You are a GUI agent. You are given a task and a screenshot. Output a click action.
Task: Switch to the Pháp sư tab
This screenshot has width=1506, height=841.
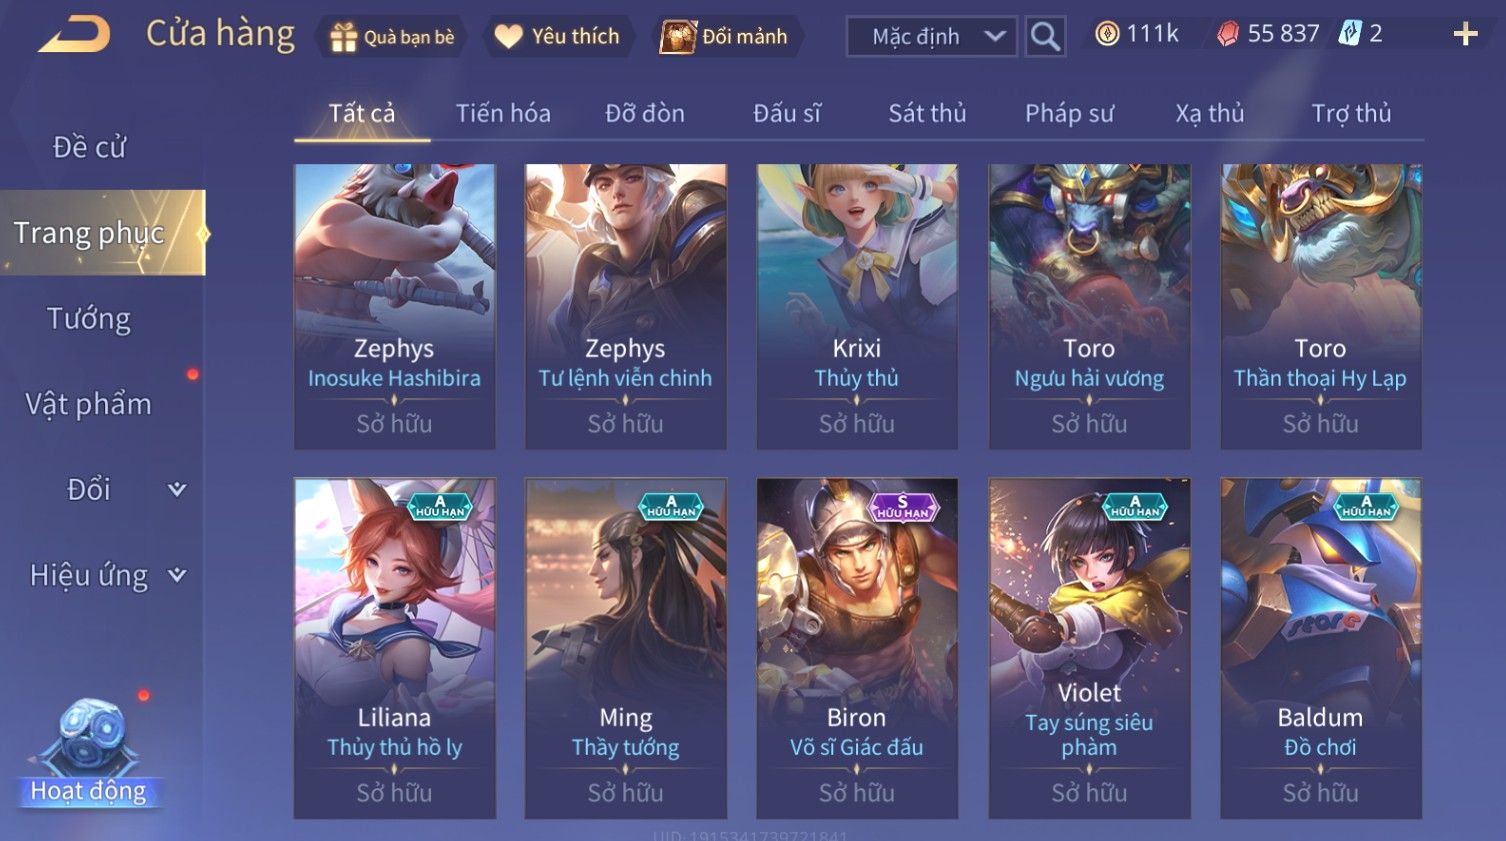pyautogui.click(x=1069, y=113)
